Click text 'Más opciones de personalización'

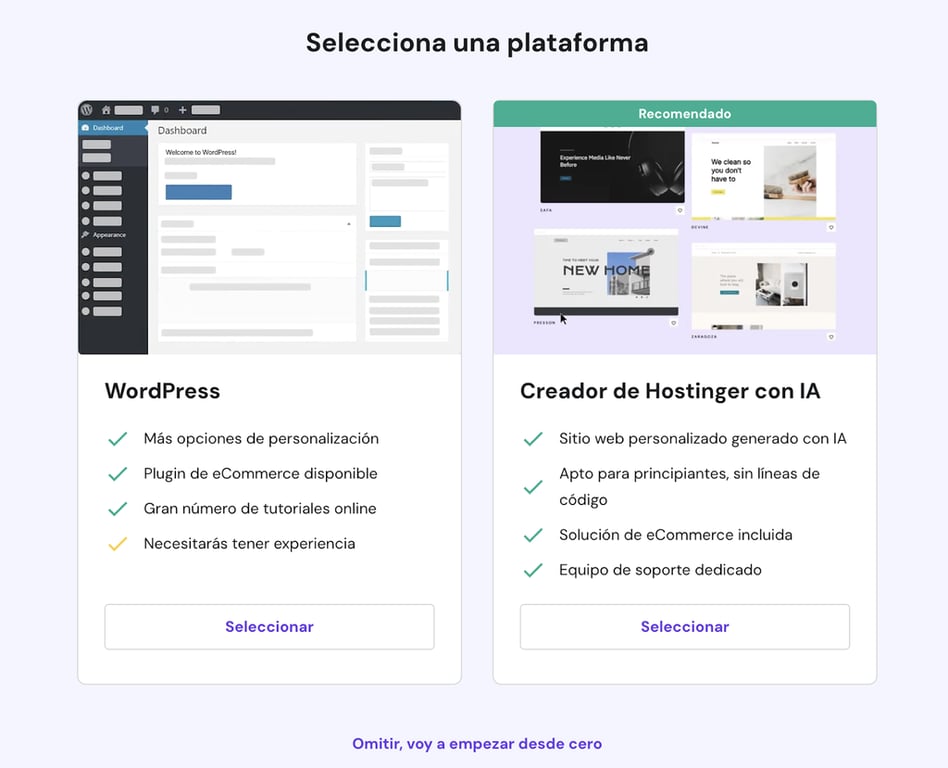click(261, 438)
